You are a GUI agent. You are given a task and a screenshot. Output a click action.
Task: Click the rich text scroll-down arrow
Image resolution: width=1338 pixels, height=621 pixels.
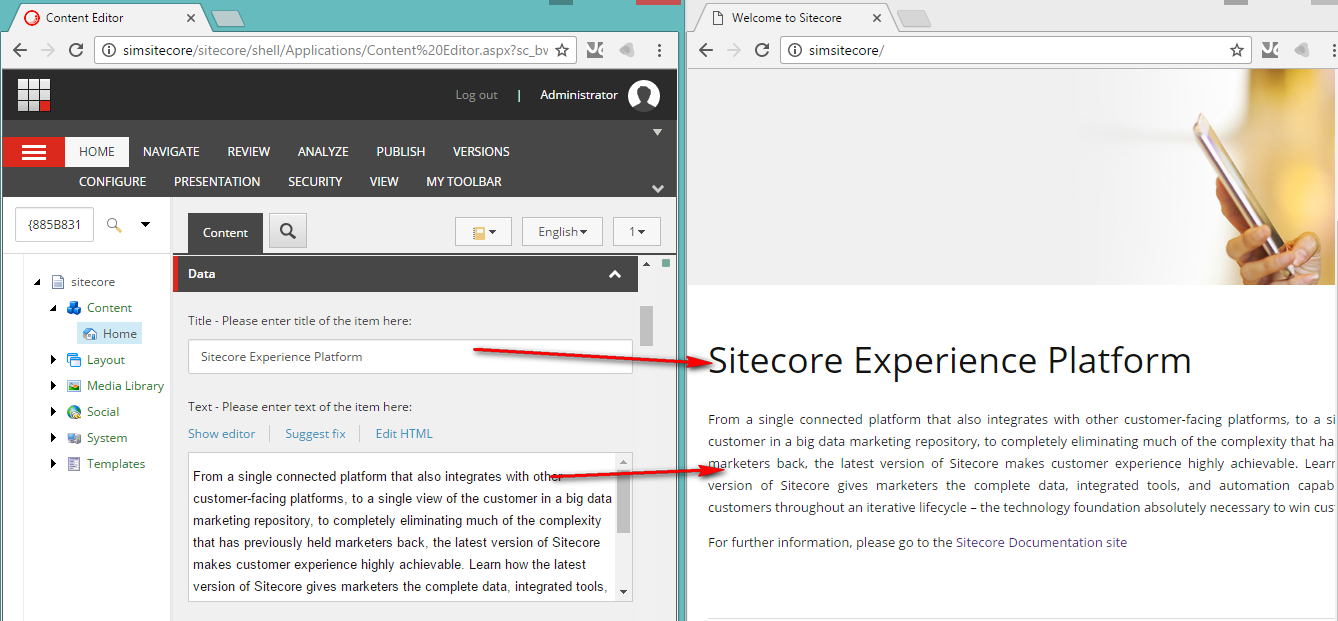624,591
